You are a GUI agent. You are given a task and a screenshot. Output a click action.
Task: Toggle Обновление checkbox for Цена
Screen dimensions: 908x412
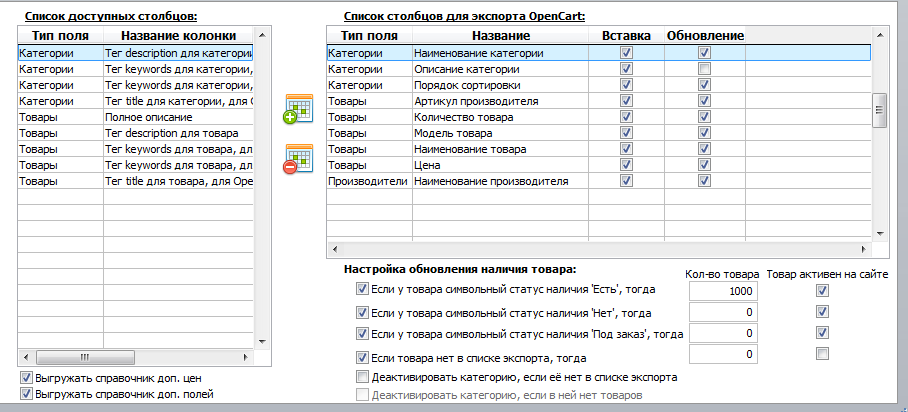tap(704, 165)
